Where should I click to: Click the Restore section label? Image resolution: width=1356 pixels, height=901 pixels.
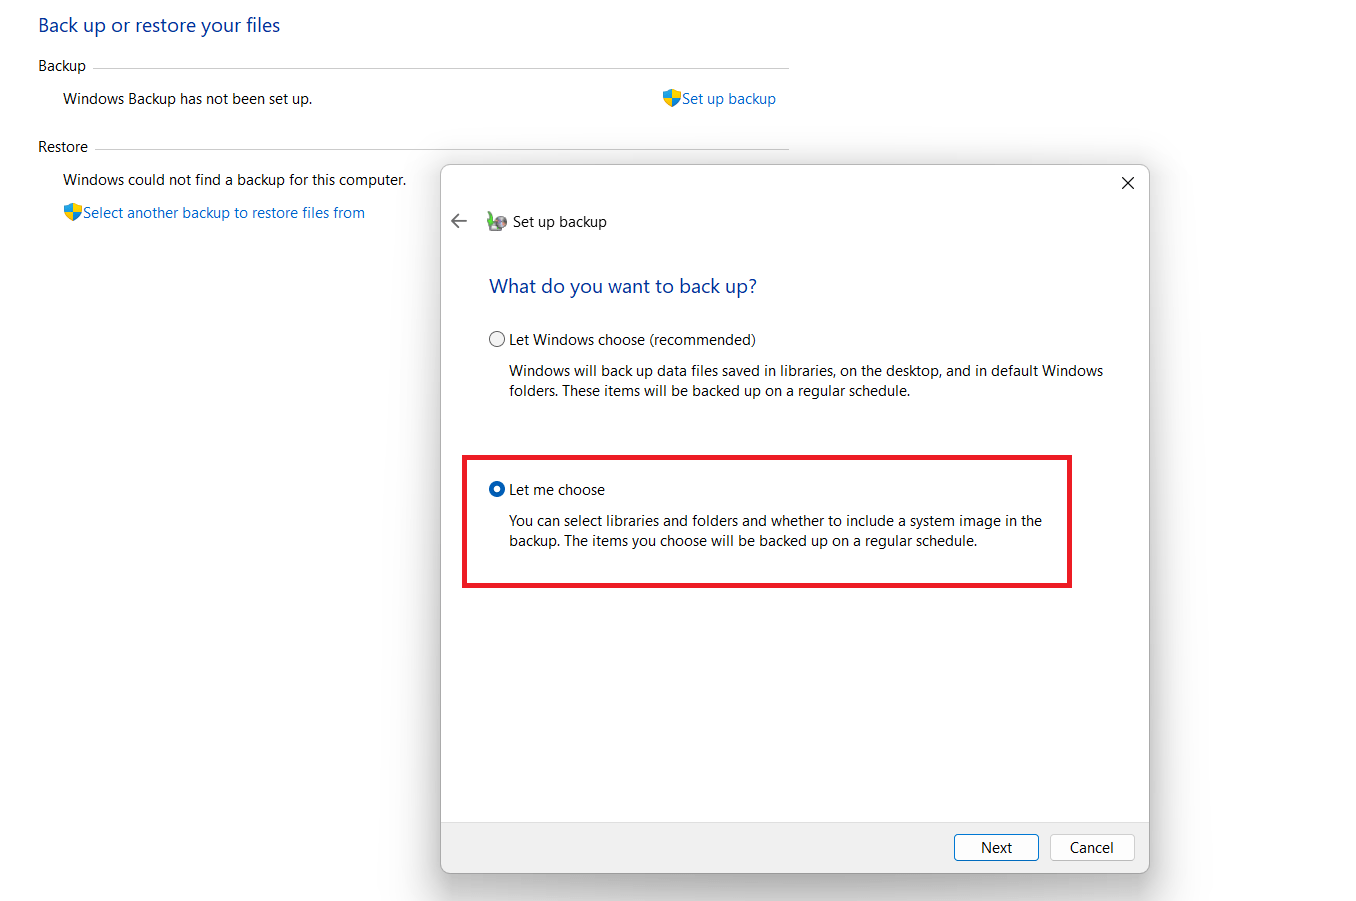[x=63, y=146]
